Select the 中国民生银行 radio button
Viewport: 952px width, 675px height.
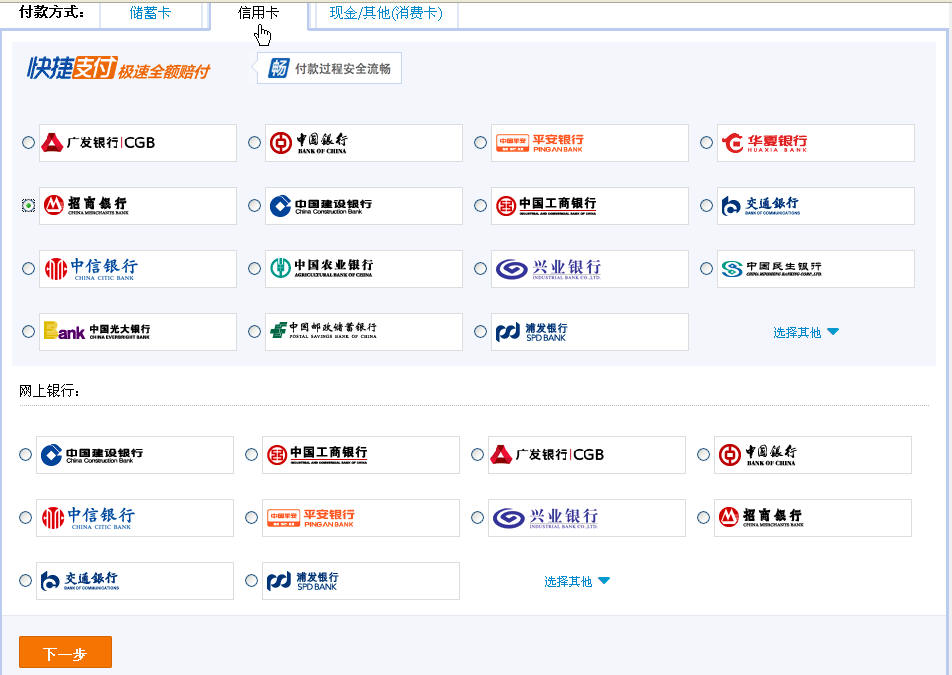click(x=706, y=268)
